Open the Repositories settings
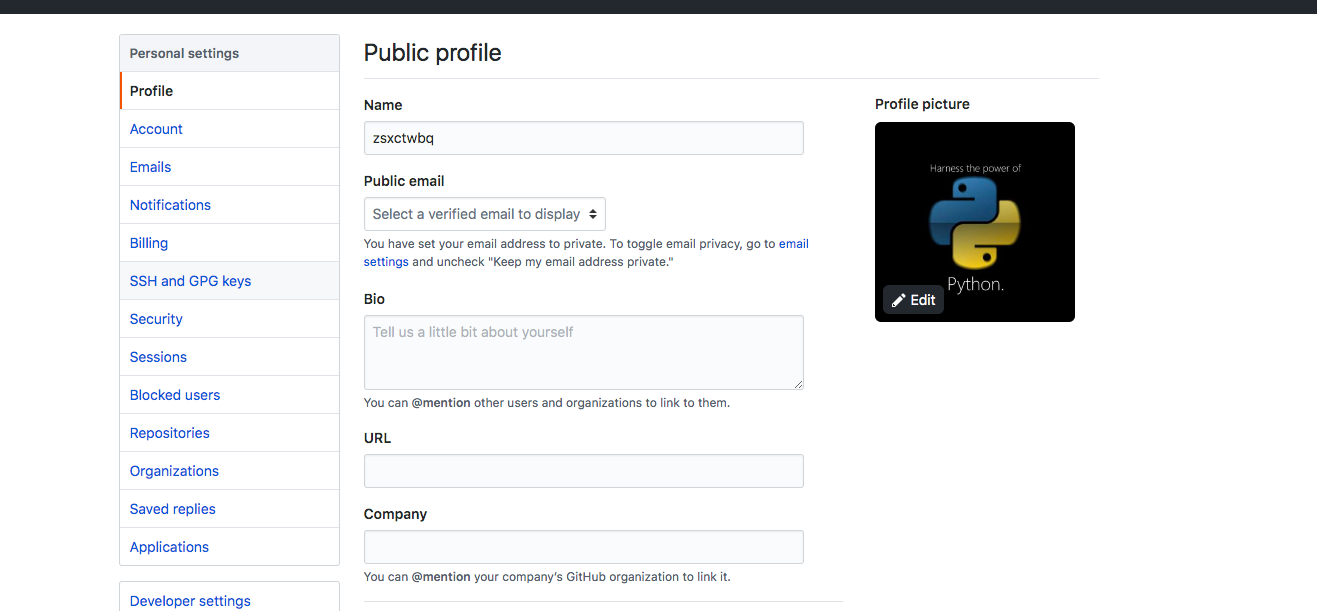1317x611 pixels. (229, 433)
